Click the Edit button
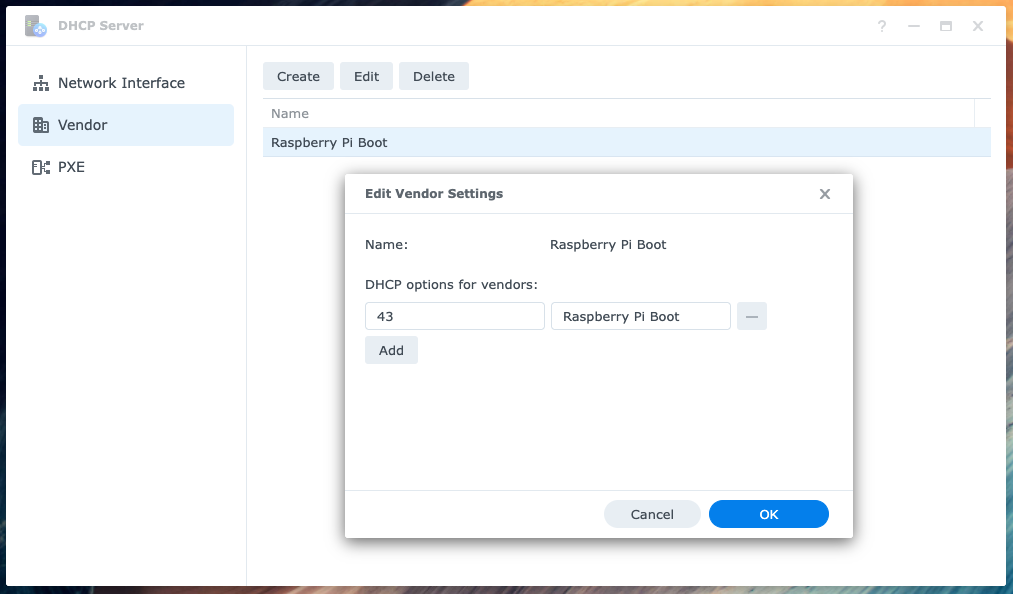1013x594 pixels. pos(366,76)
